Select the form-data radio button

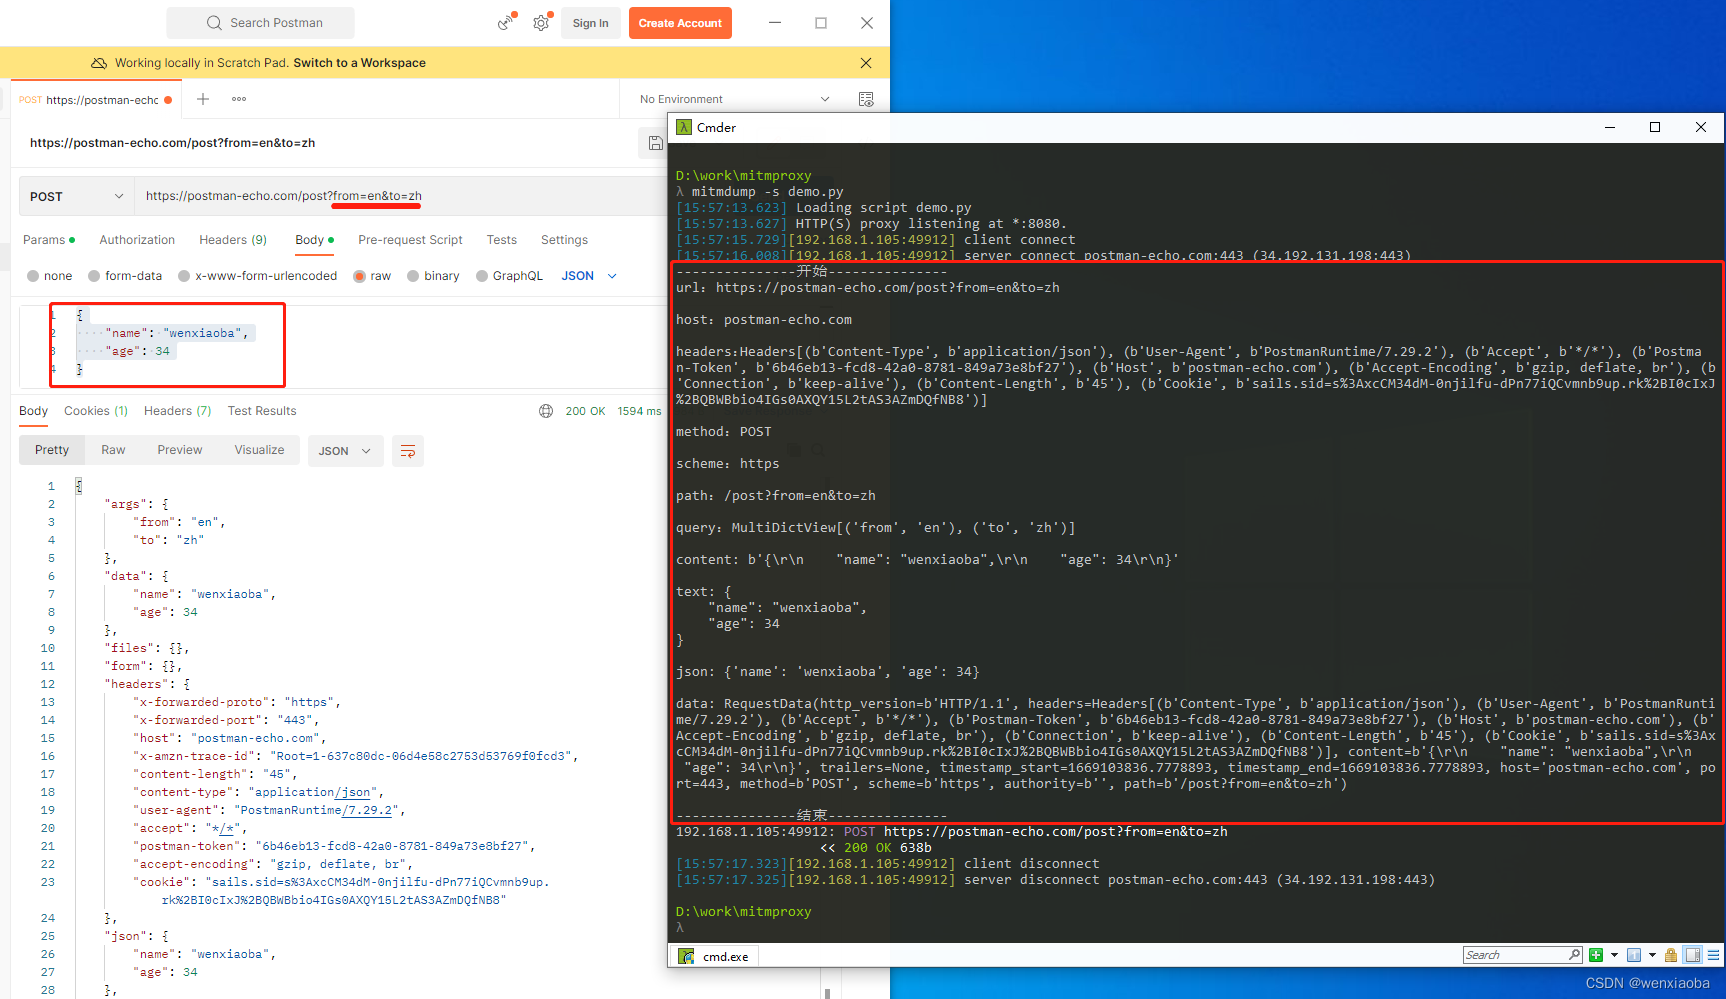94,276
